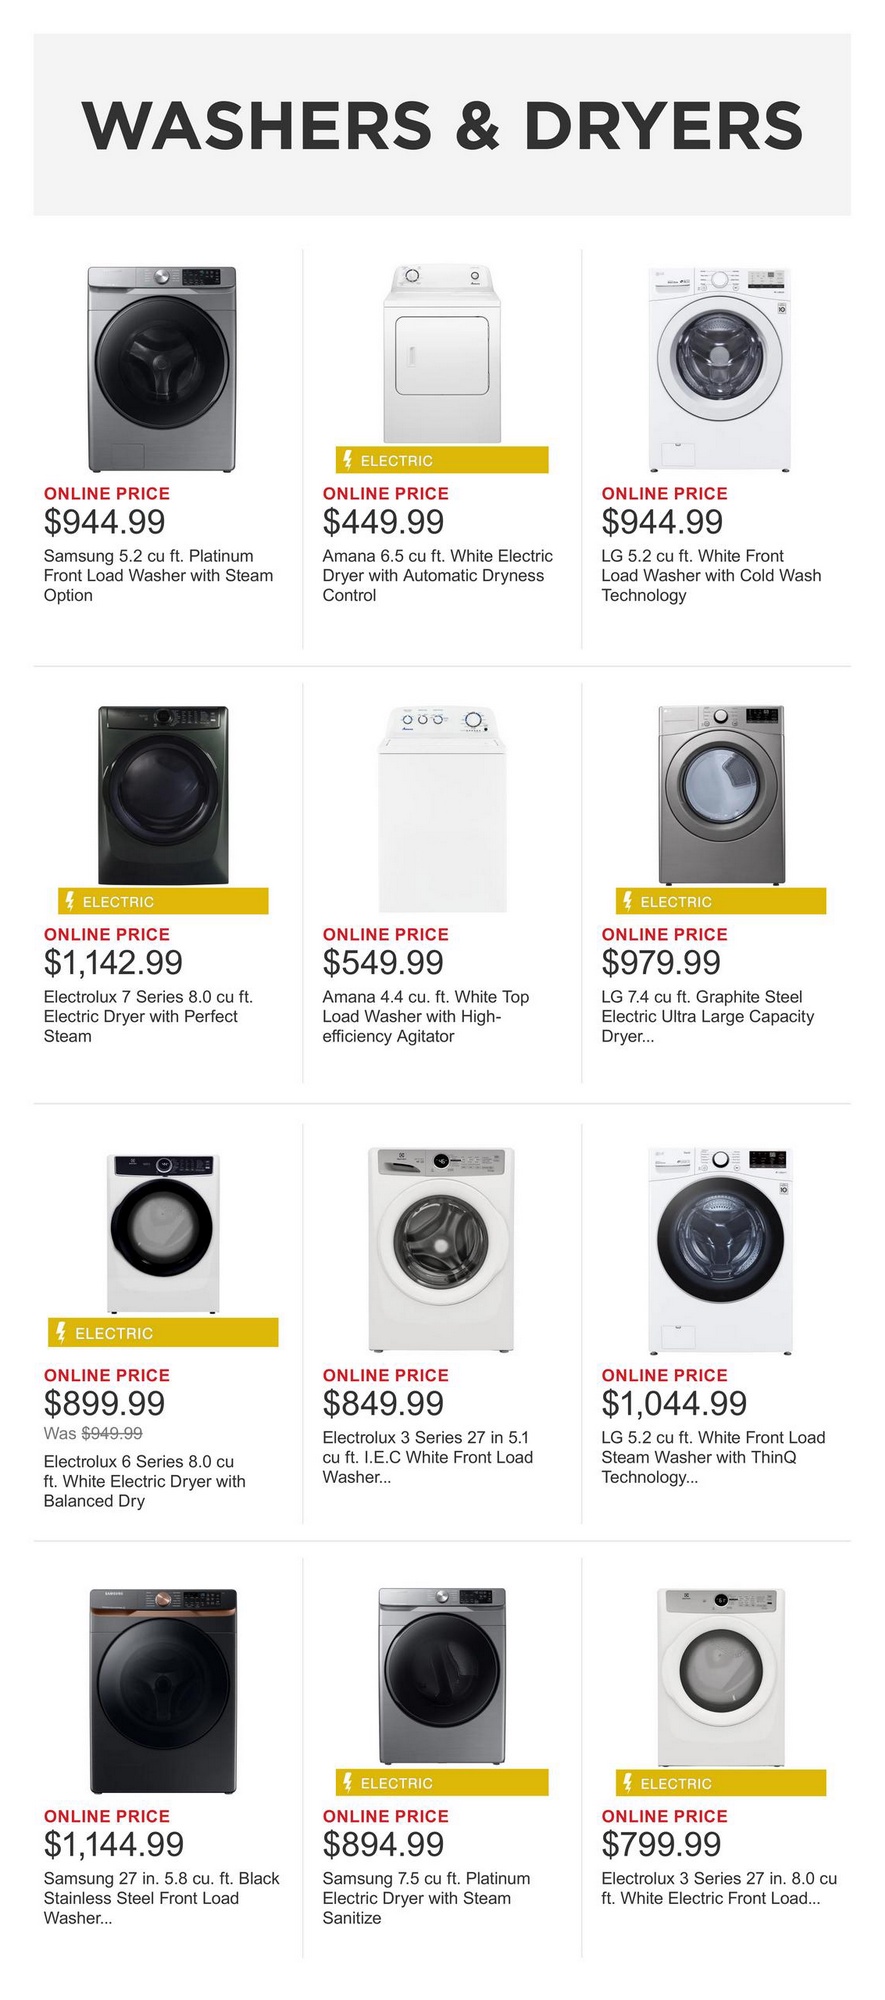Click the Washers & Dryers heading banner
The image size is (885, 2000).
pos(442,125)
